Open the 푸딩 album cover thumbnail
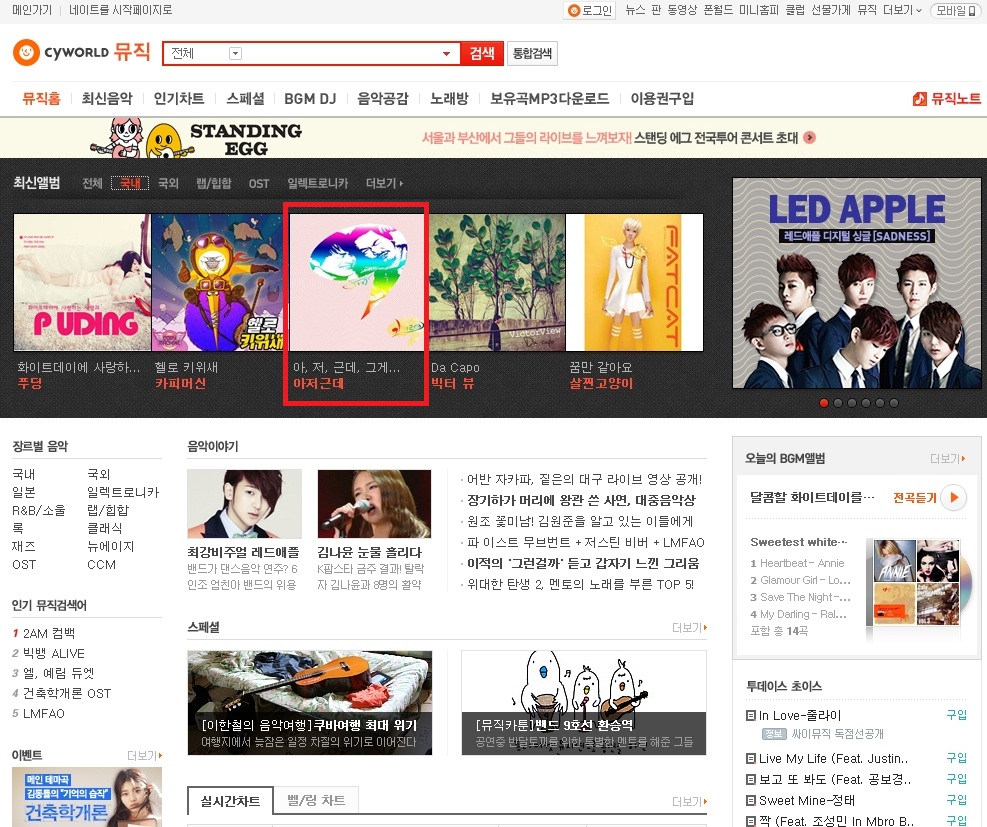This screenshot has height=827, width=987. tap(82, 282)
